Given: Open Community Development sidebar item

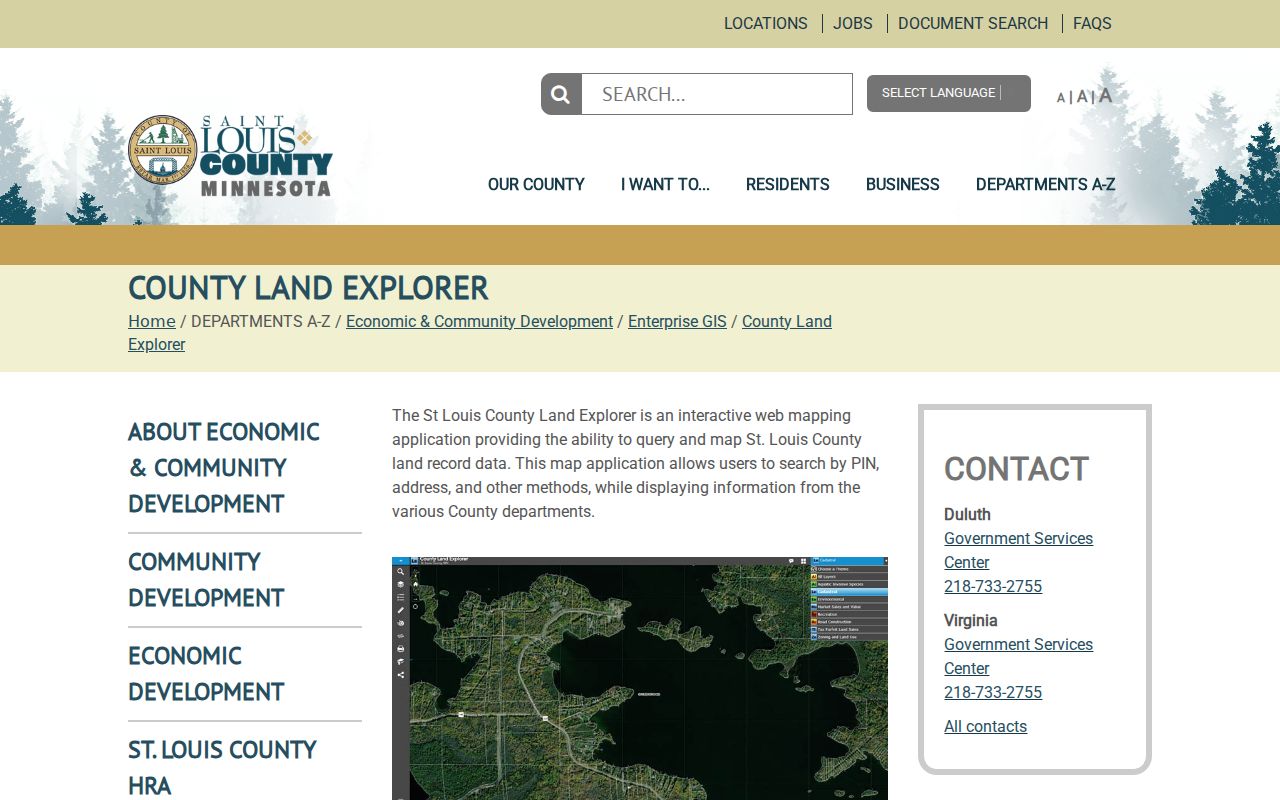Looking at the screenshot, I should click(x=206, y=579).
